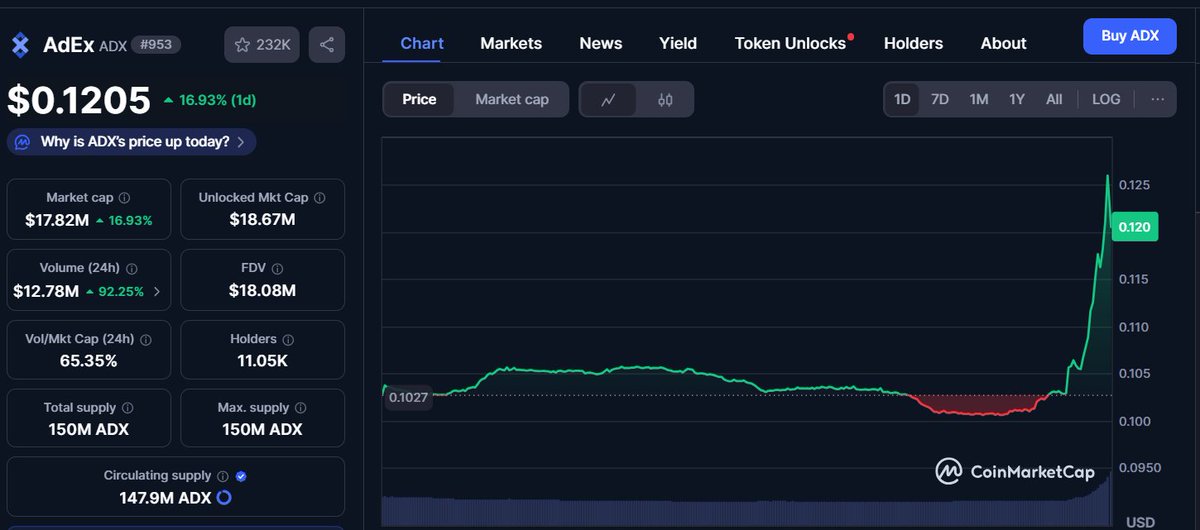Open the chart more-options ellipsis

[1157, 99]
